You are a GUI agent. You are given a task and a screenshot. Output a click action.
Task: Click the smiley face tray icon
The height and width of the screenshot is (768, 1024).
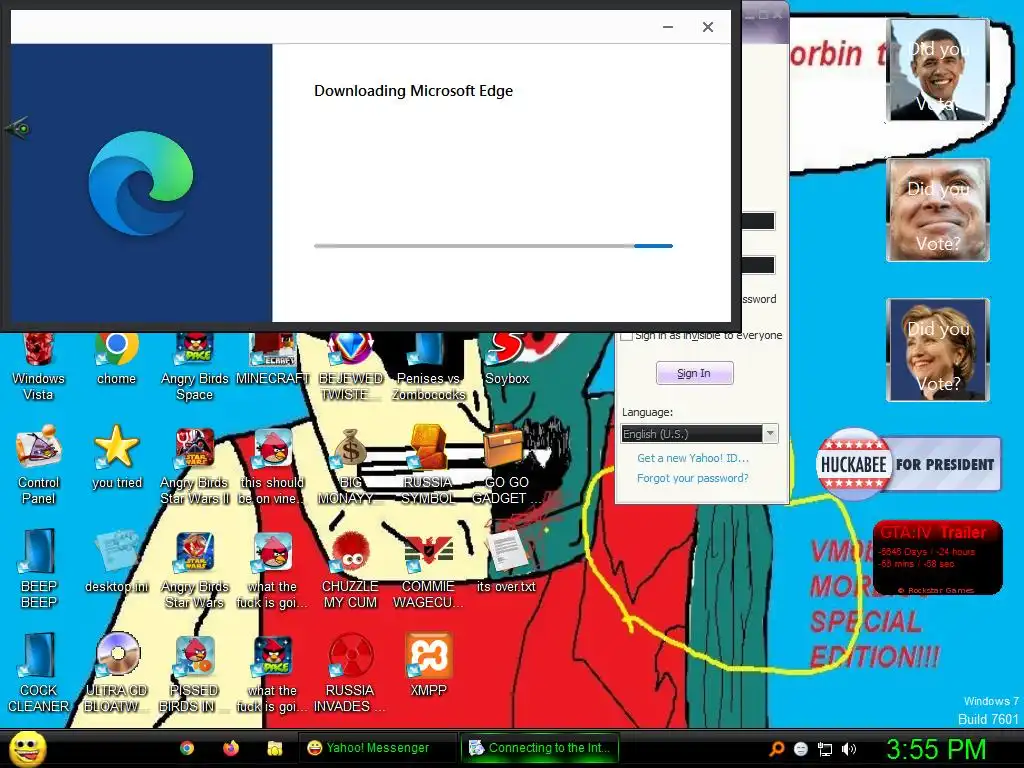[x=801, y=749]
